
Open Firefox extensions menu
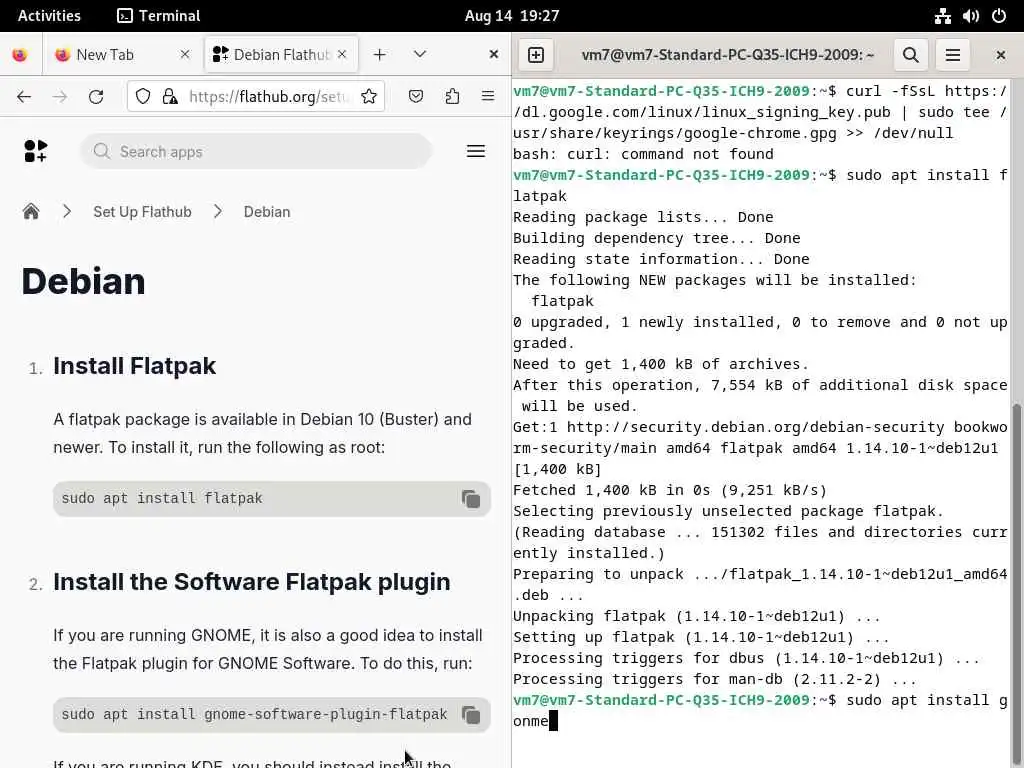452,97
